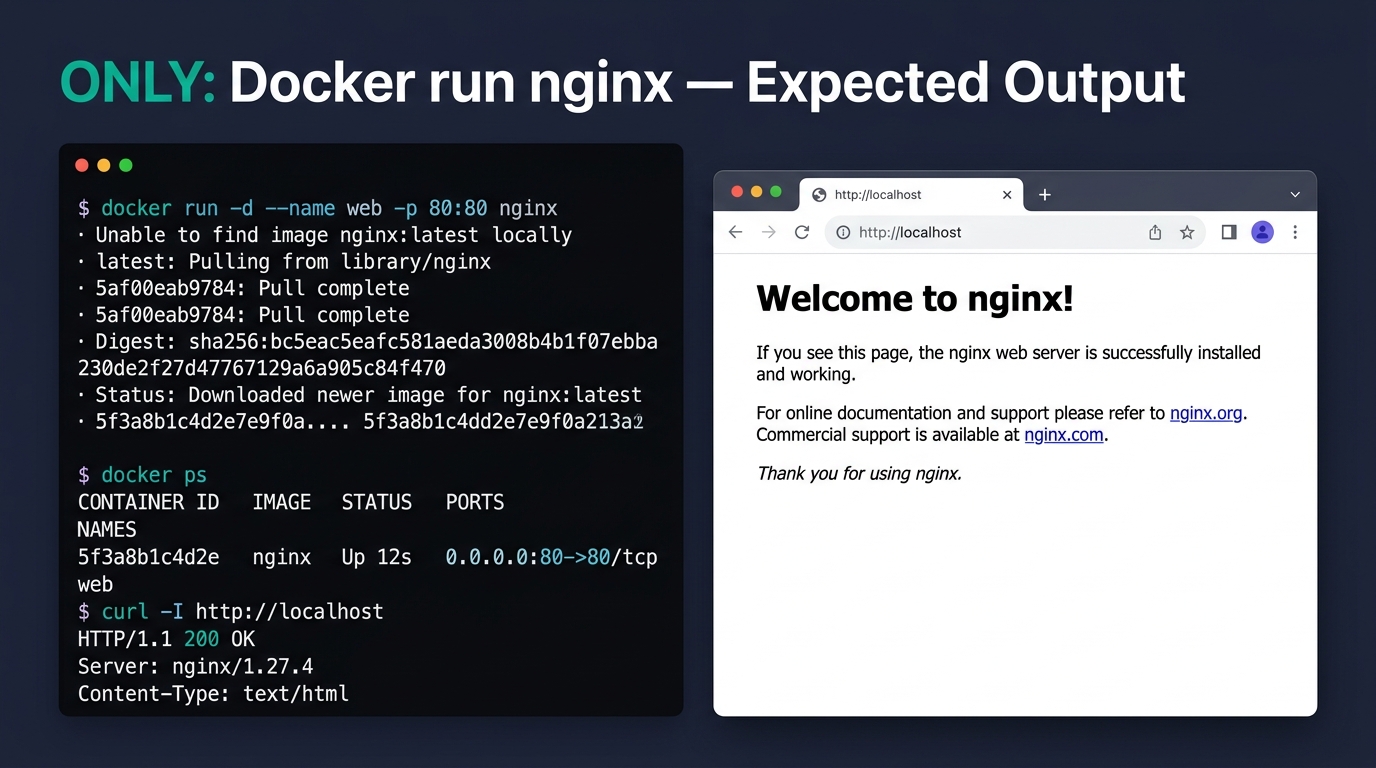Click the 'Digest: sha256' line
The image size is (1376, 768).
pyautogui.click(x=368, y=355)
